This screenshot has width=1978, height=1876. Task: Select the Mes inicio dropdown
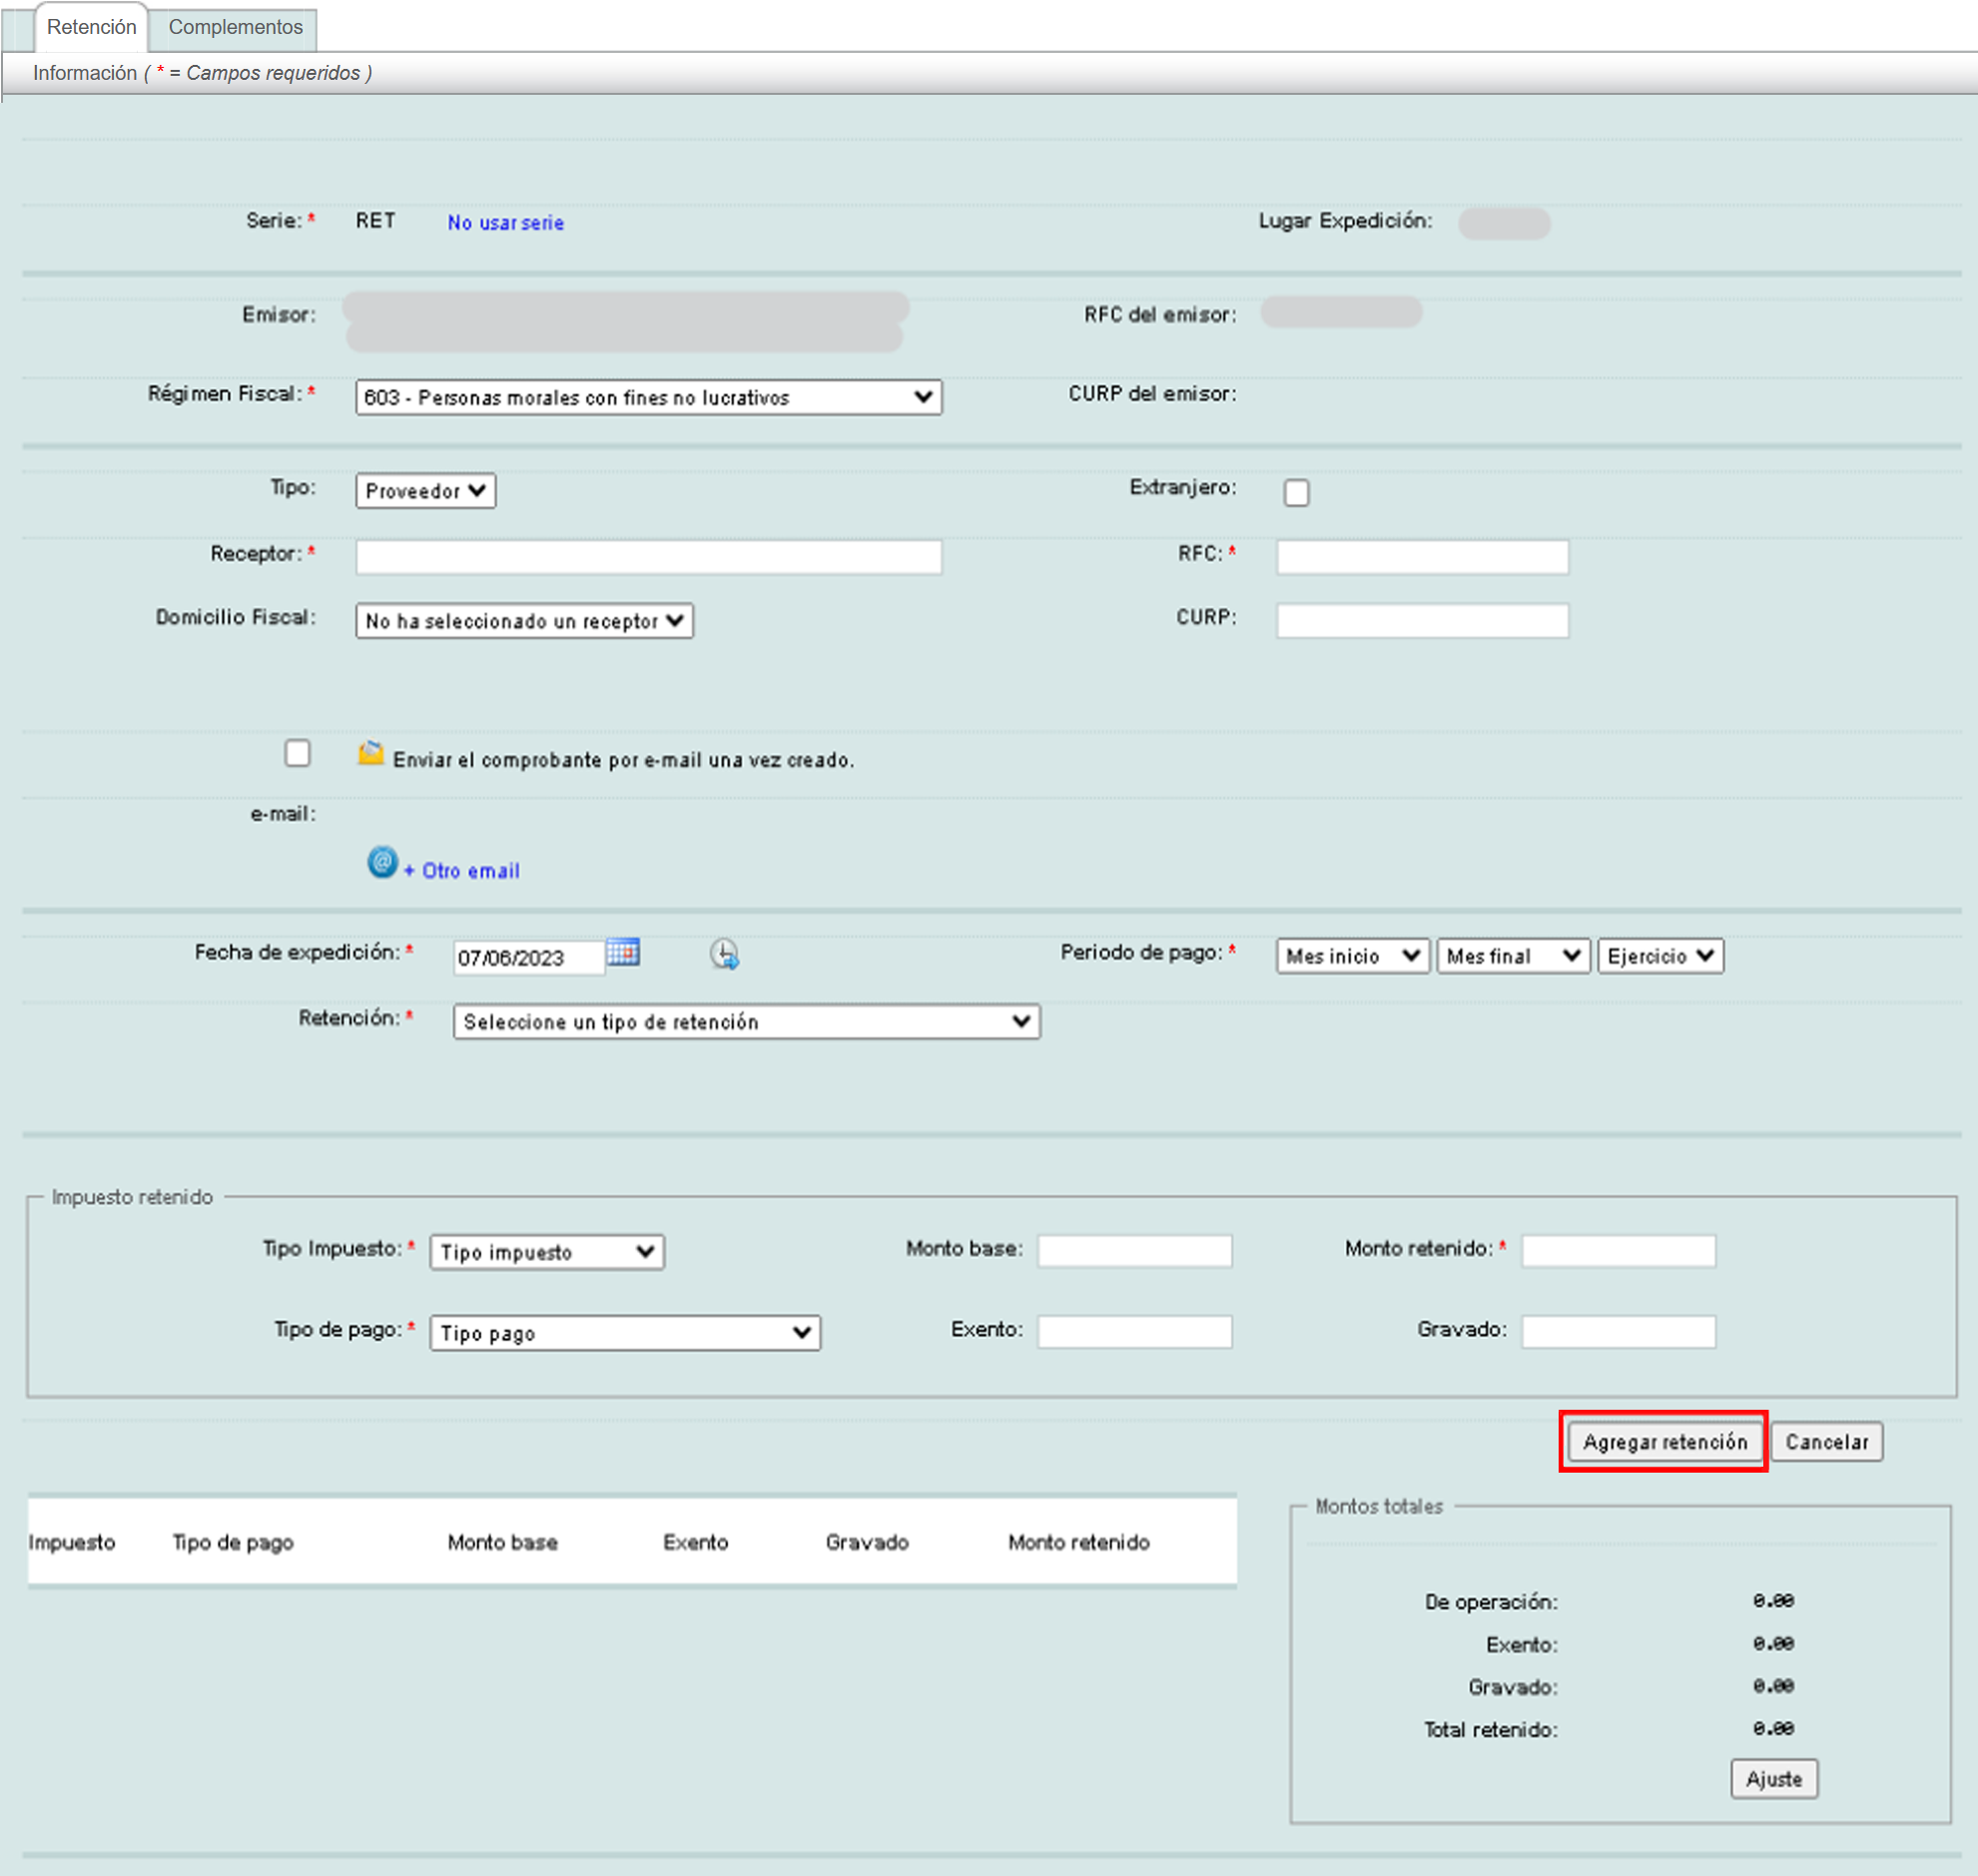tap(1352, 956)
